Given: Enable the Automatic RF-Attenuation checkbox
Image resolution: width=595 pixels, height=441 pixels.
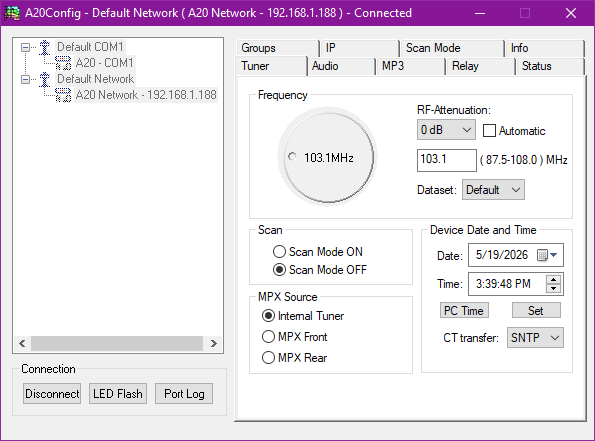Looking at the screenshot, I should click(x=489, y=131).
